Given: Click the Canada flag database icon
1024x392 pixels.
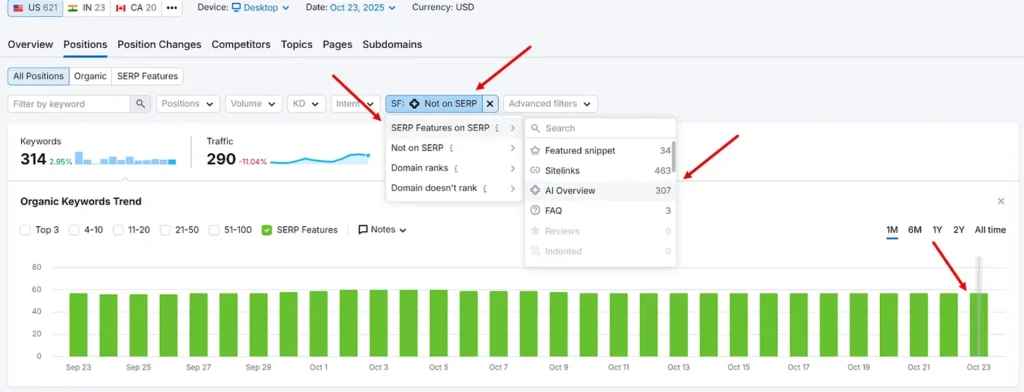Looking at the screenshot, I should [120, 8].
